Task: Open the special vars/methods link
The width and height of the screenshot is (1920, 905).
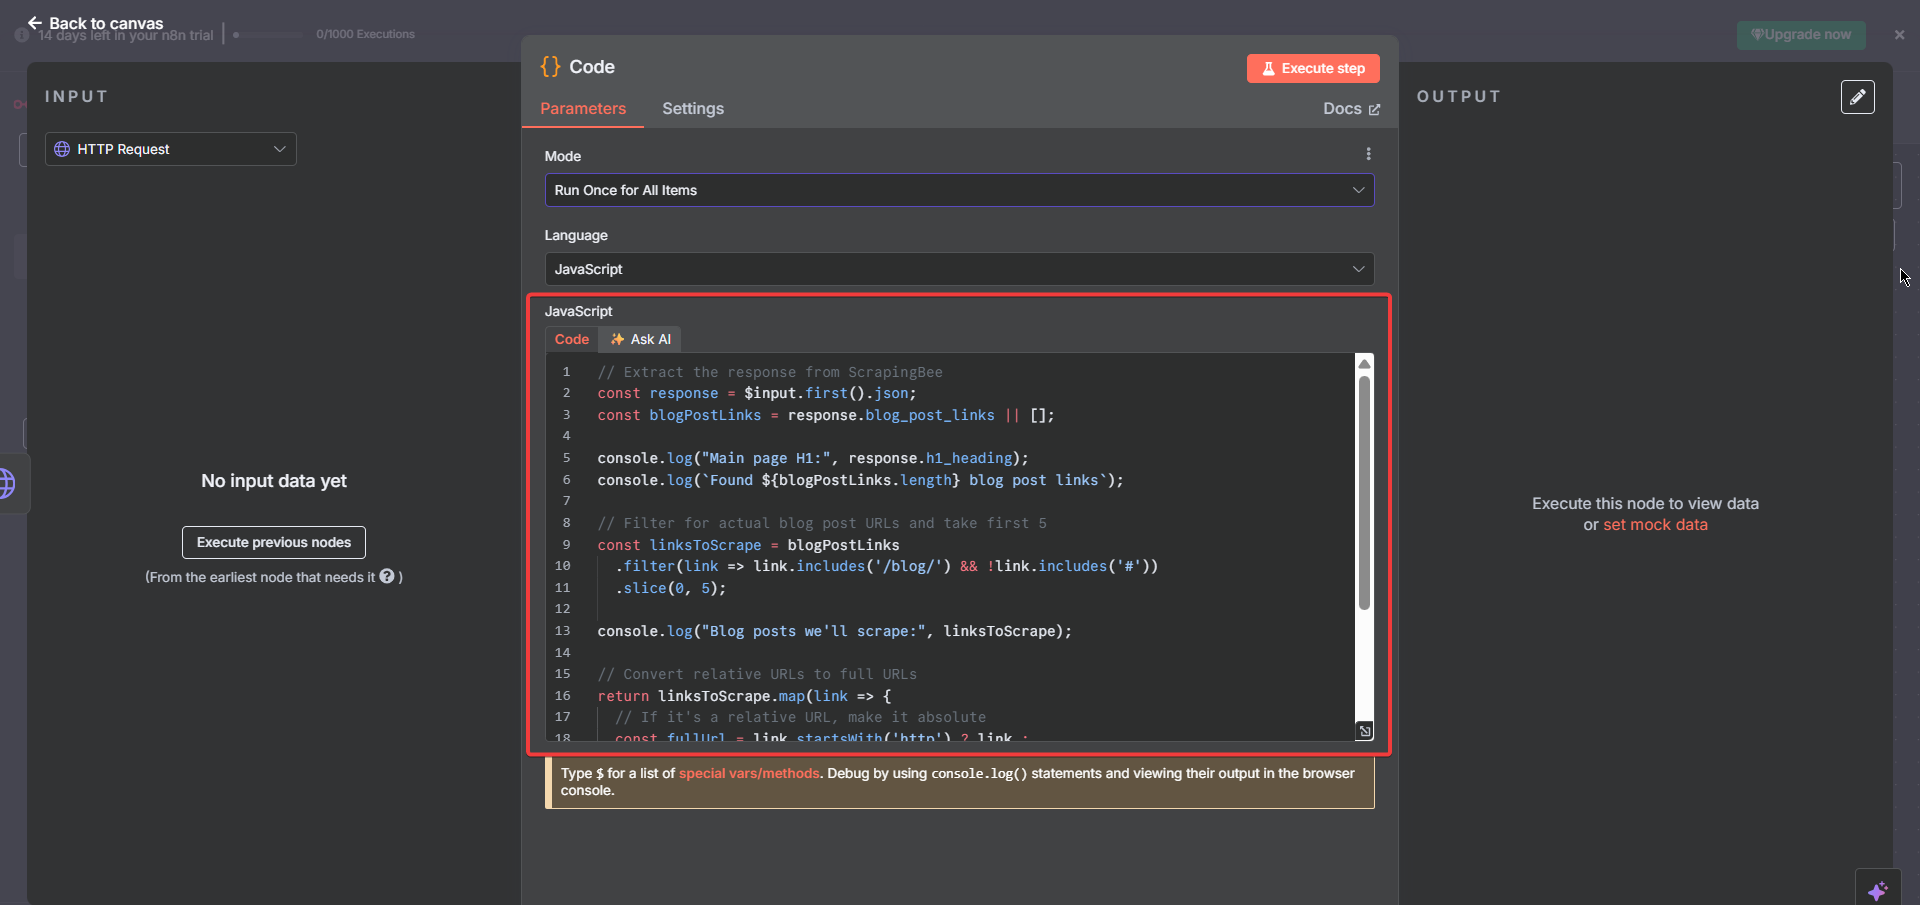Action: coord(748,773)
